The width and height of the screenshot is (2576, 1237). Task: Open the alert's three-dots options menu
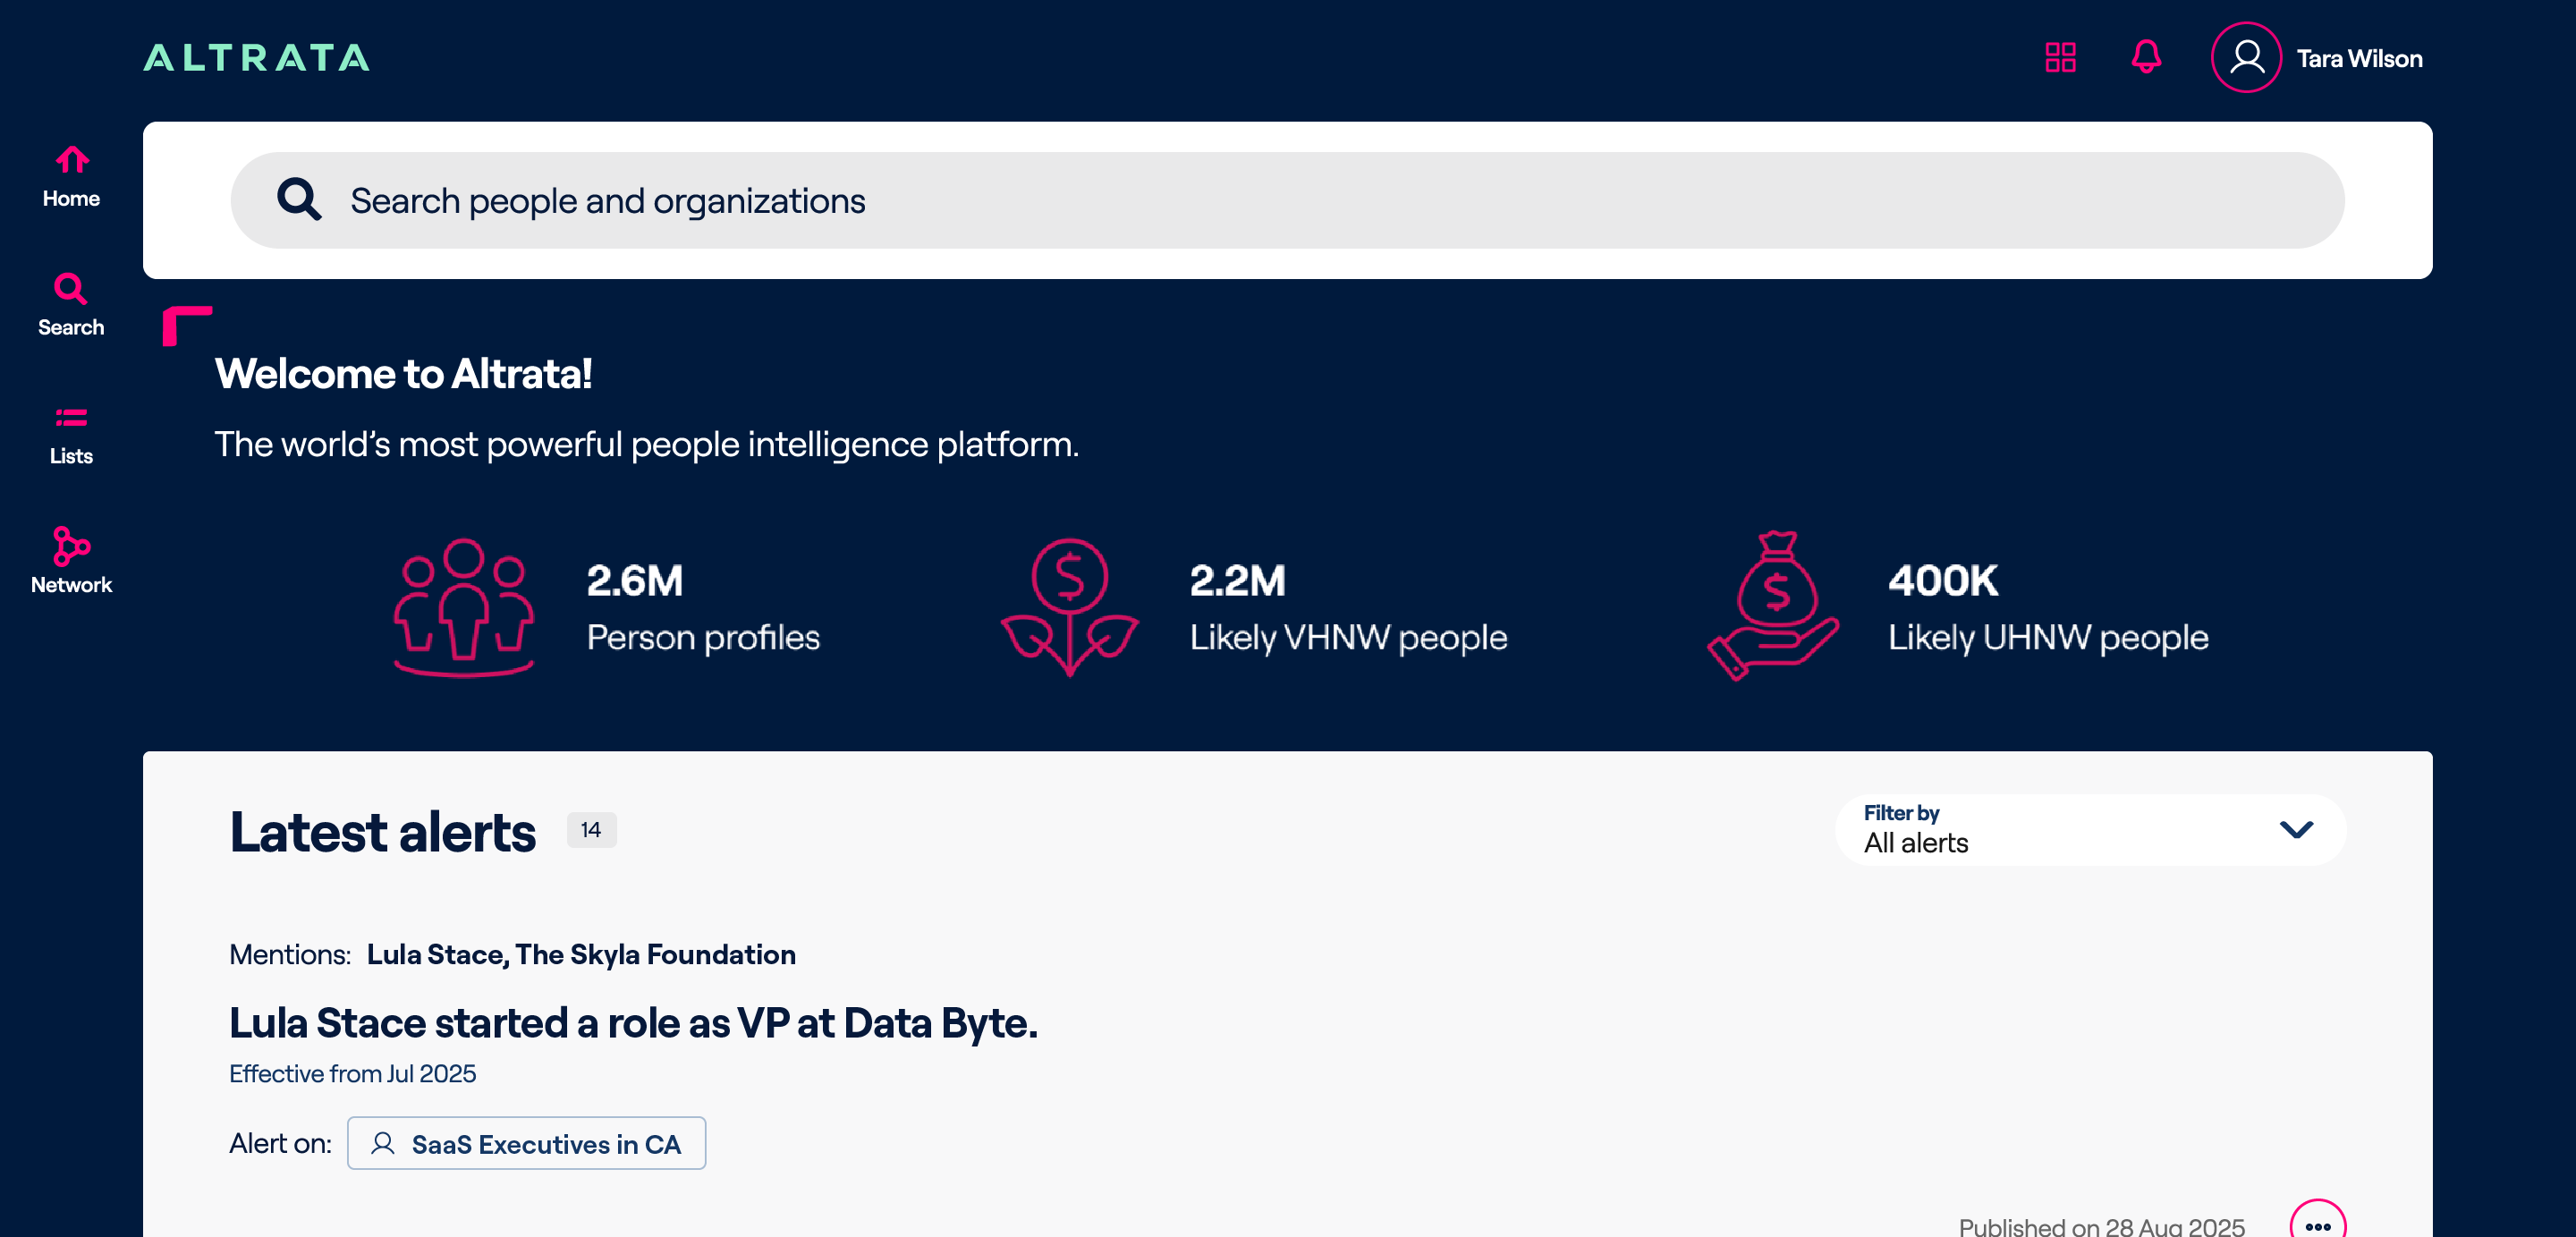[2318, 1224]
